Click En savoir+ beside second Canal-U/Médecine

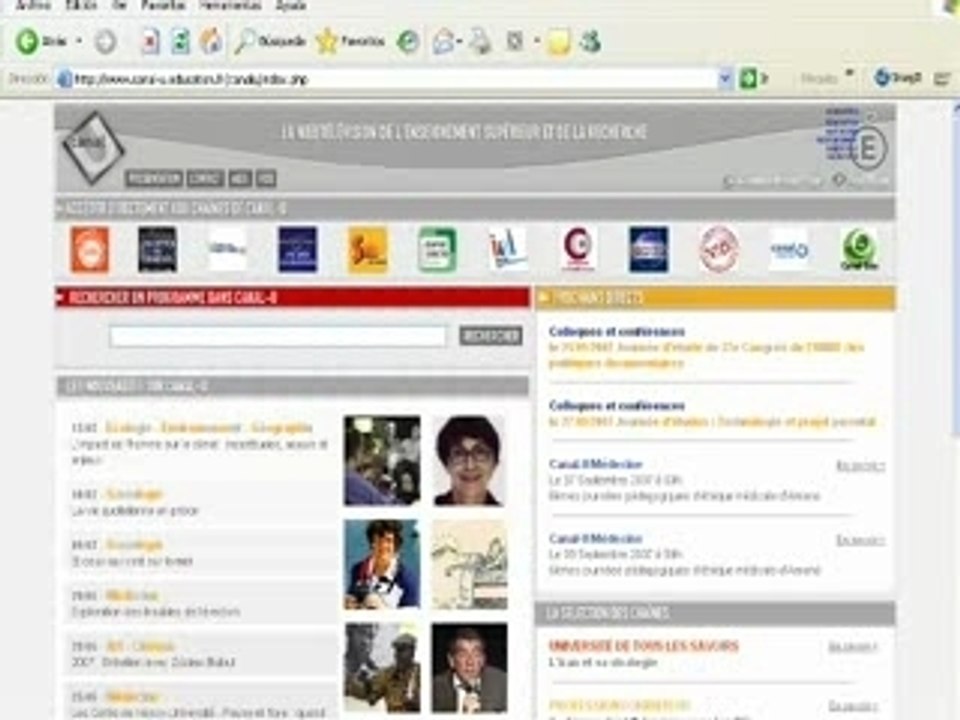860,540
